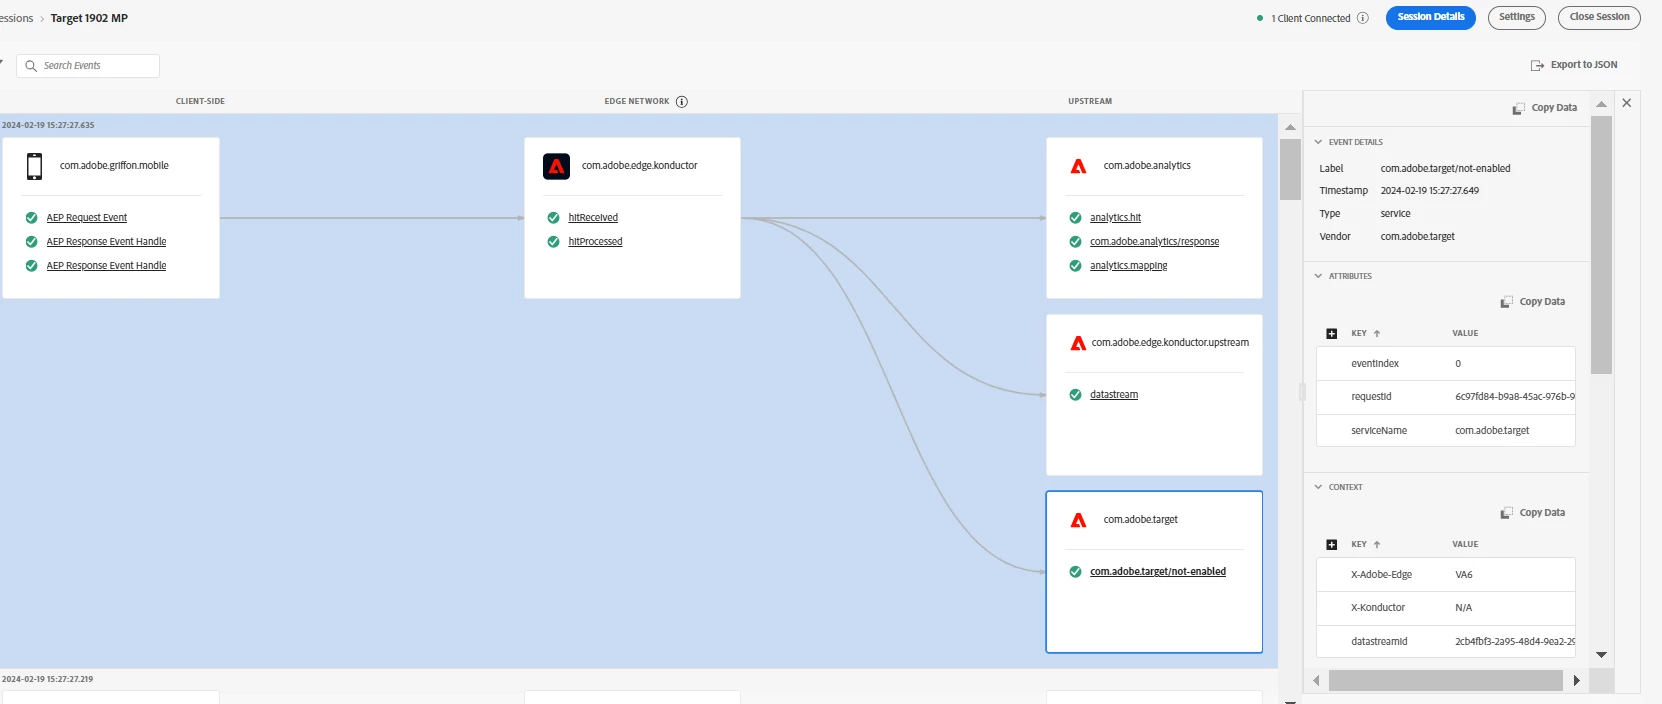This screenshot has width=1662, height=704.
Task: Close the event details panel with X
Action: (1626, 103)
